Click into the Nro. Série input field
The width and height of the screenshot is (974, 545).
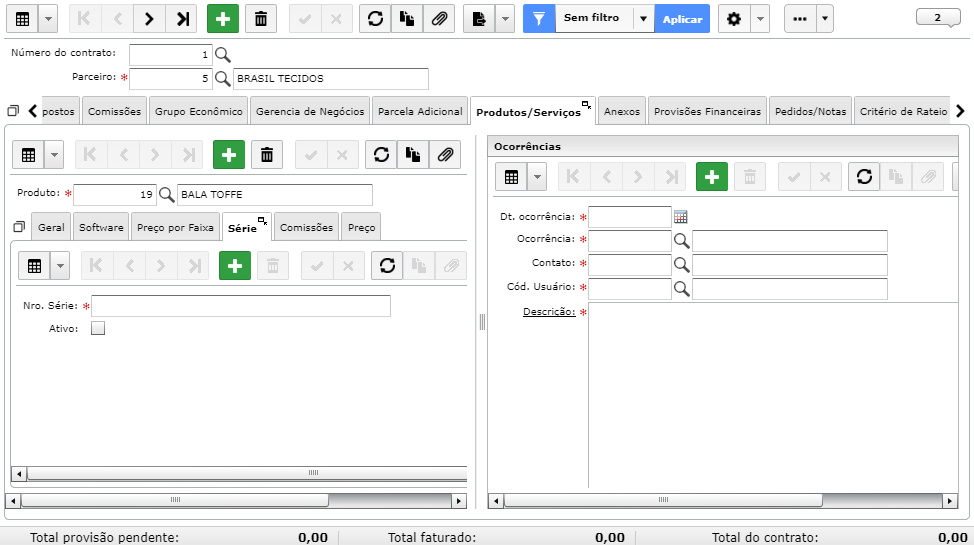coord(241,306)
